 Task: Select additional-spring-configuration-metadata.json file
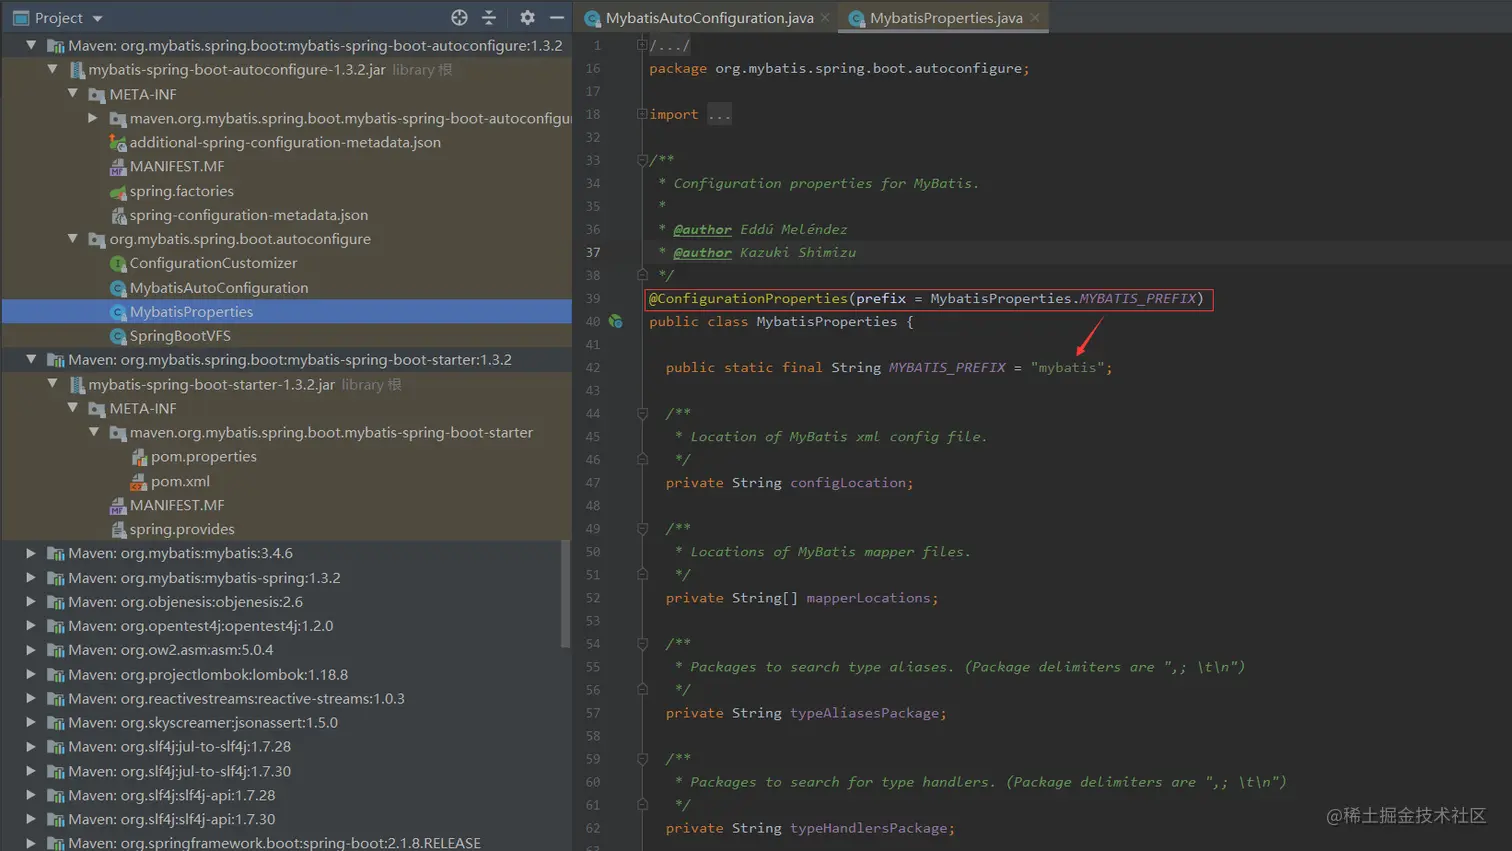pyautogui.click(x=285, y=142)
